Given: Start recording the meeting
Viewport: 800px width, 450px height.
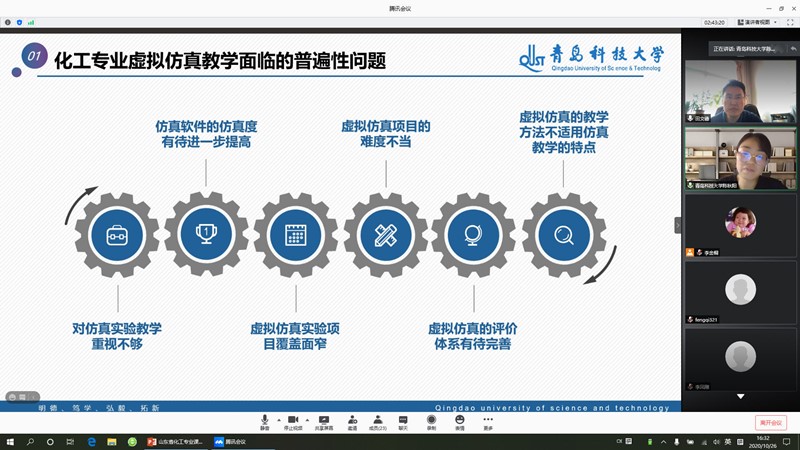Looking at the screenshot, I should [431, 420].
